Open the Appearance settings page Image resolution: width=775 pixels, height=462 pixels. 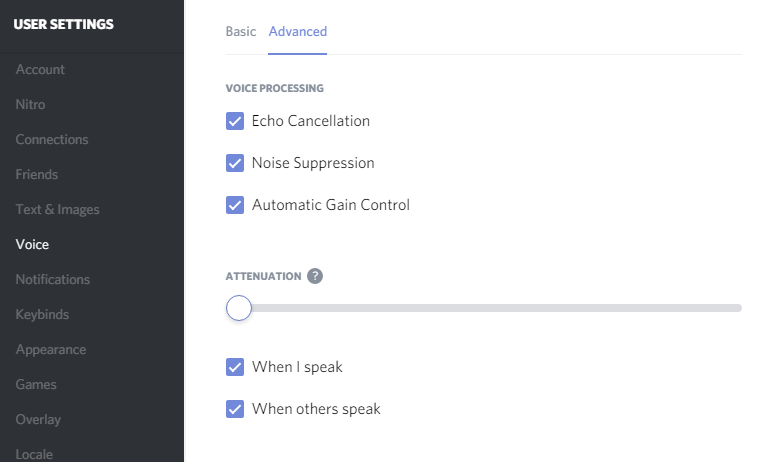[50, 350]
